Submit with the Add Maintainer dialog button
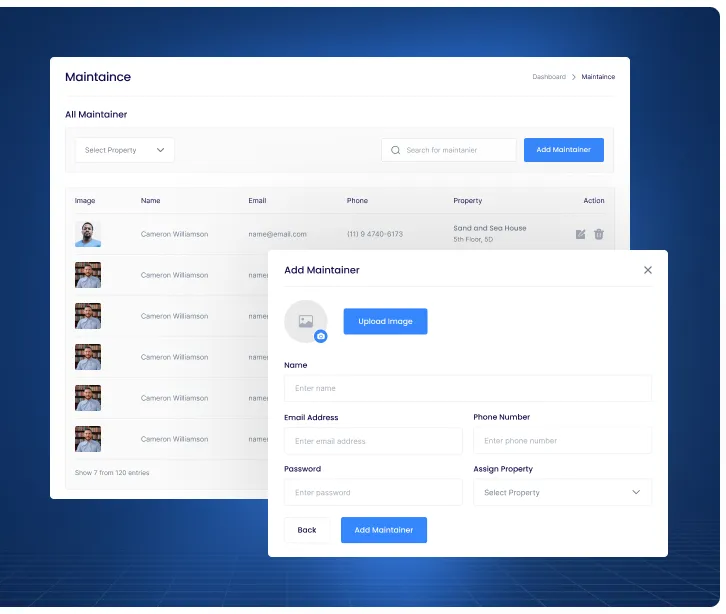726x614 pixels. pyautogui.click(x=384, y=530)
